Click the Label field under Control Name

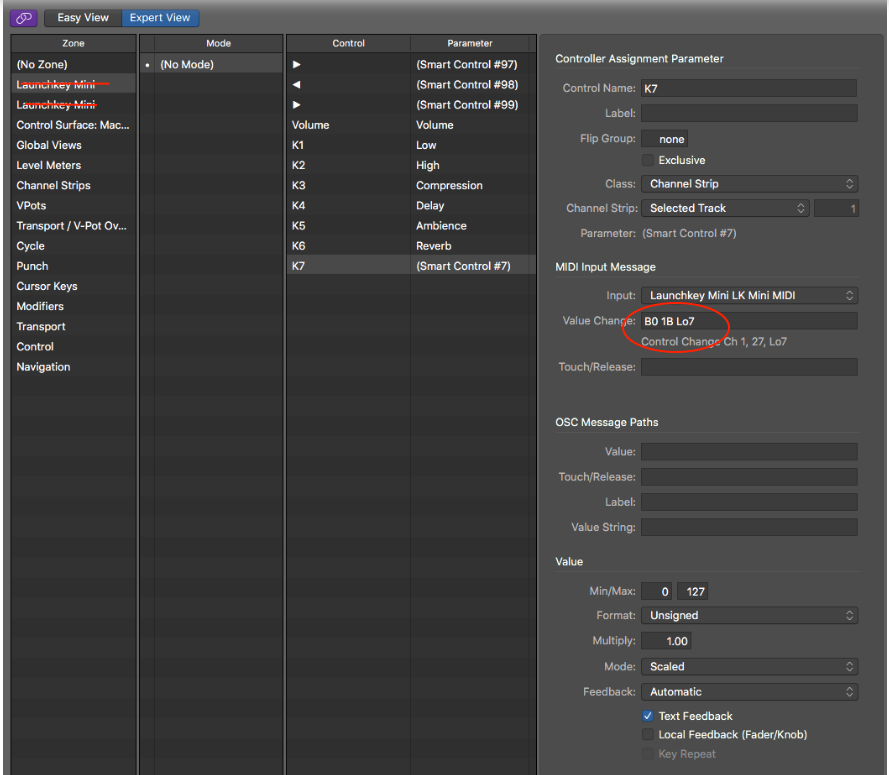pyautogui.click(x=749, y=113)
